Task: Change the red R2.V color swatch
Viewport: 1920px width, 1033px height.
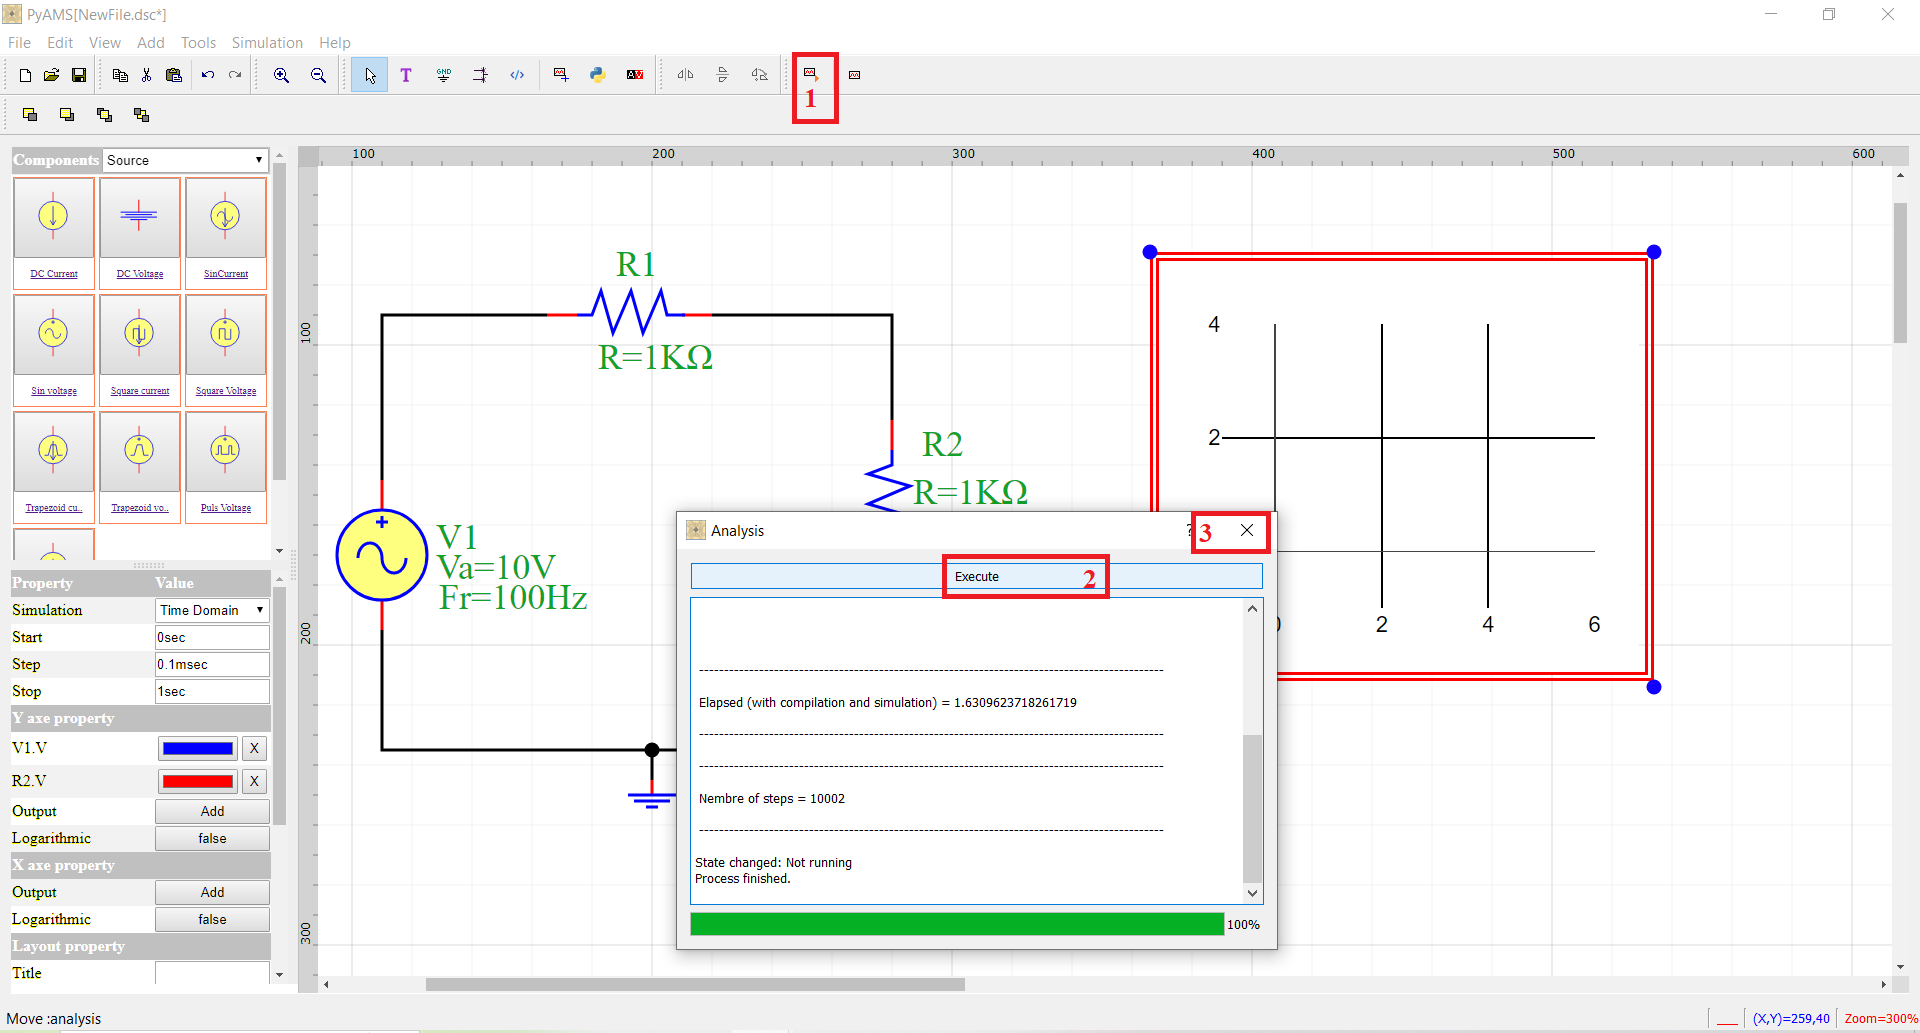Action: click(x=198, y=781)
